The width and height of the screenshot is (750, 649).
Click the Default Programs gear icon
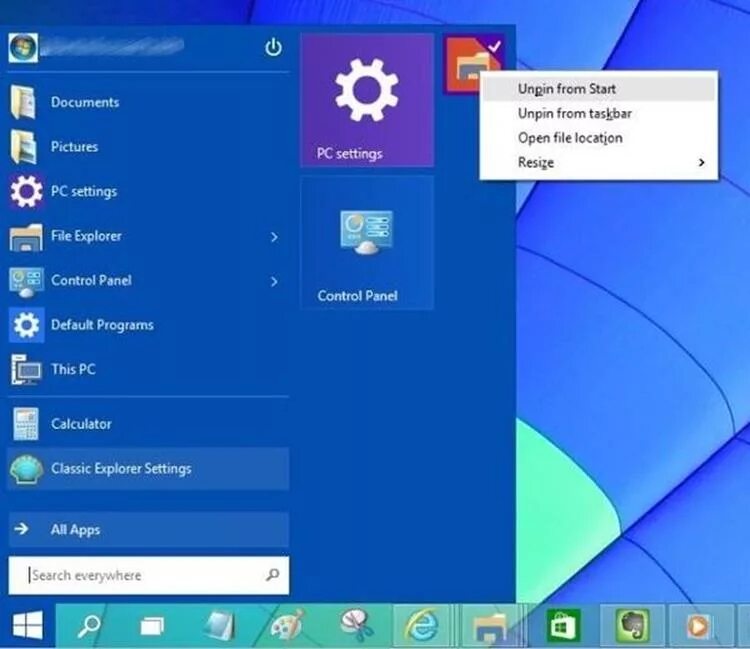click(26, 325)
